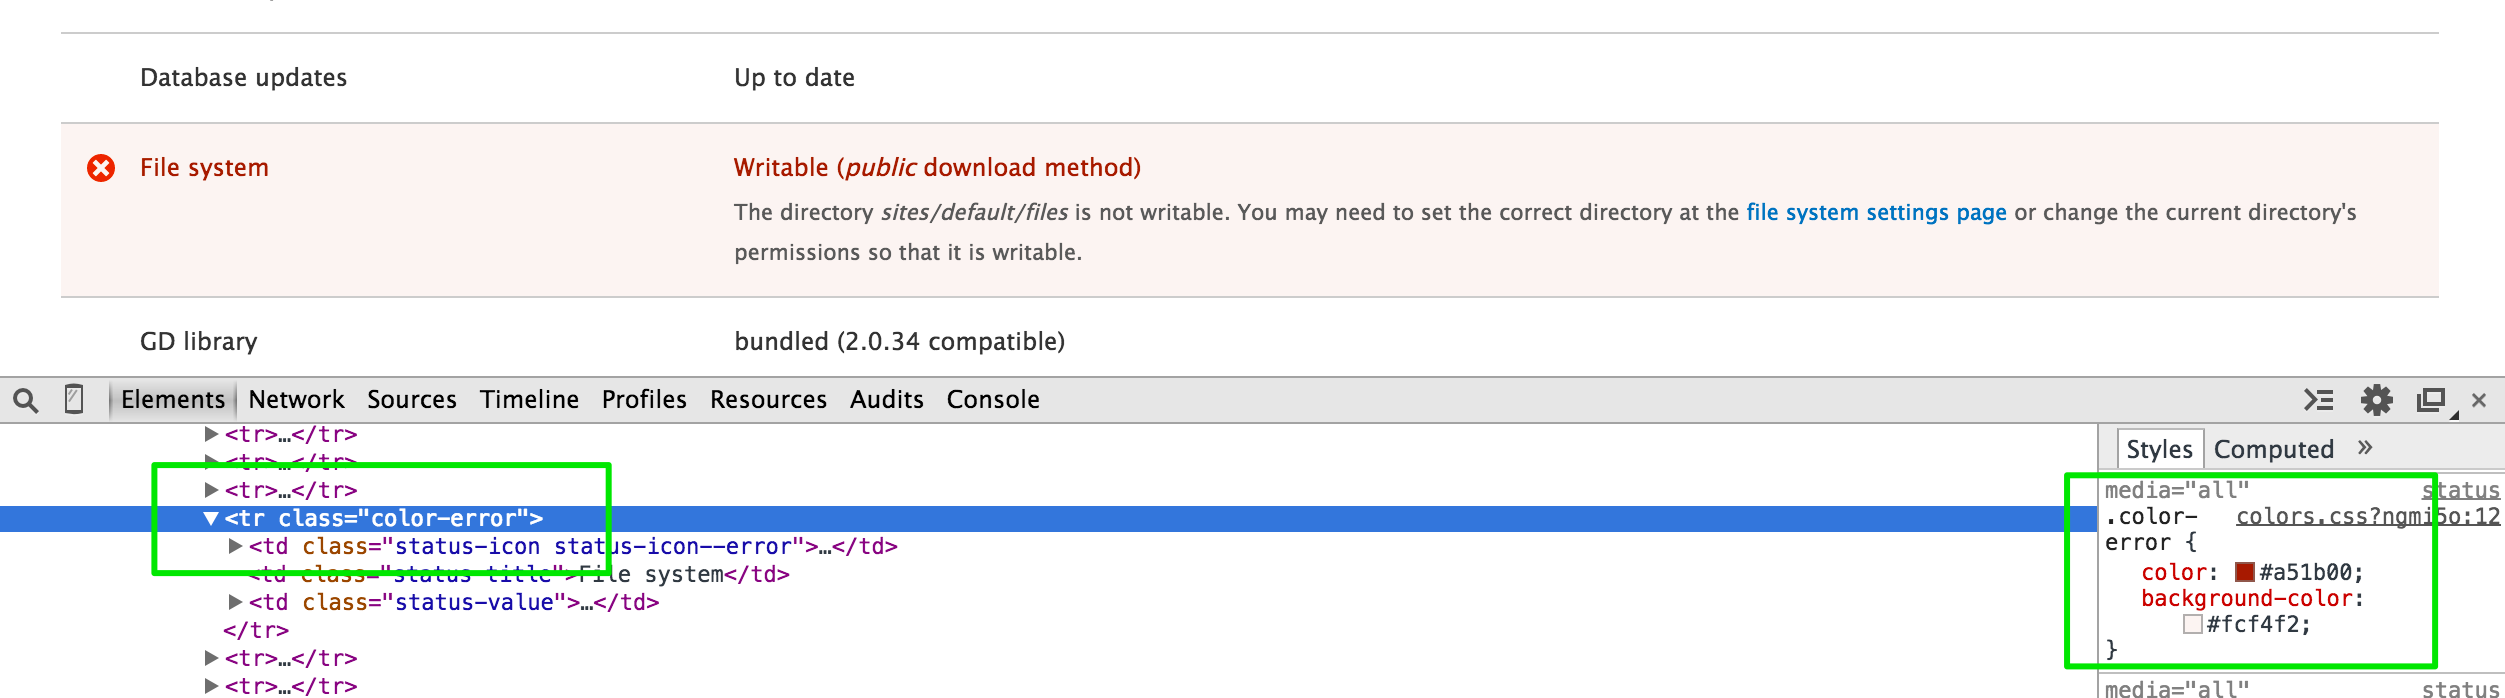Viewport: 2505px width, 698px height.
Task: Switch to the Network tab
Action: click(x=296, y=400)
